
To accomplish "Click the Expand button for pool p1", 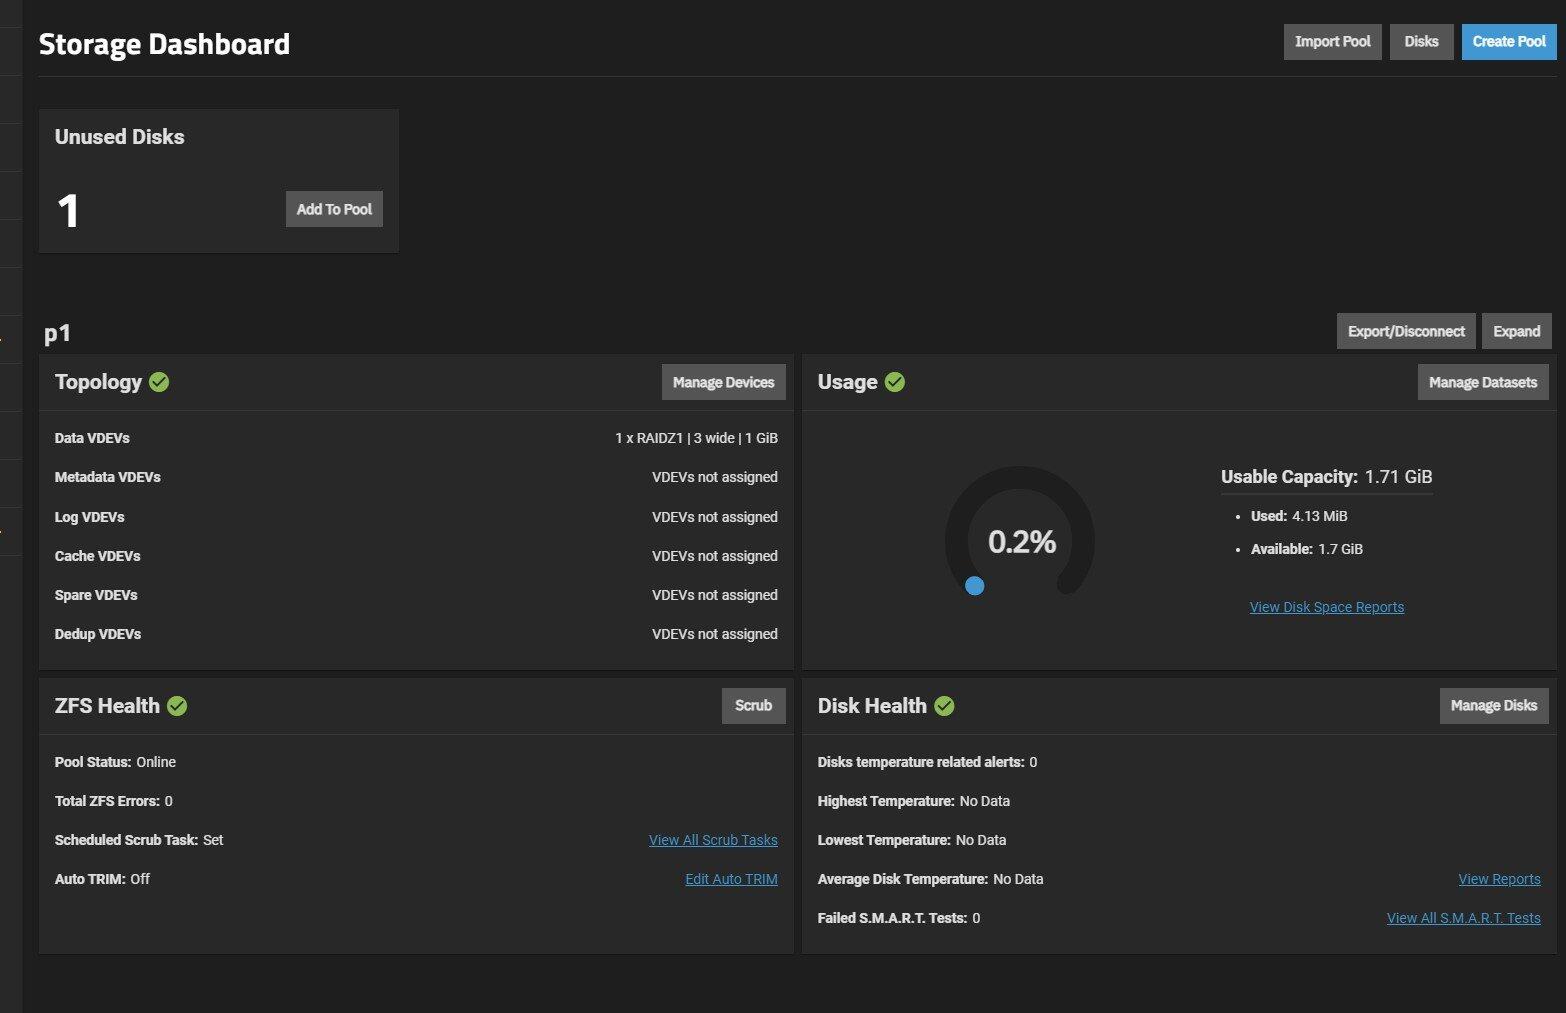I will click(1516, 331).
